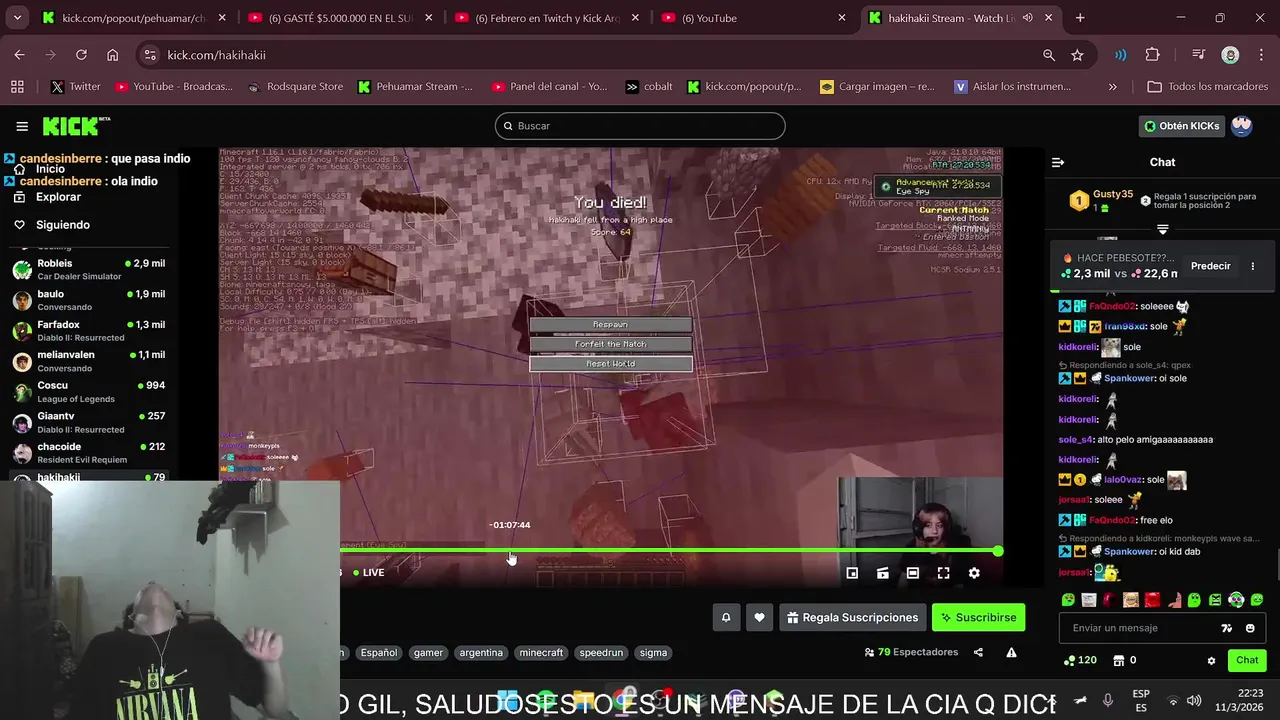Screen dimensions: 1280x720
Task: Click chat translate icon in message box
Action: 1227,628
